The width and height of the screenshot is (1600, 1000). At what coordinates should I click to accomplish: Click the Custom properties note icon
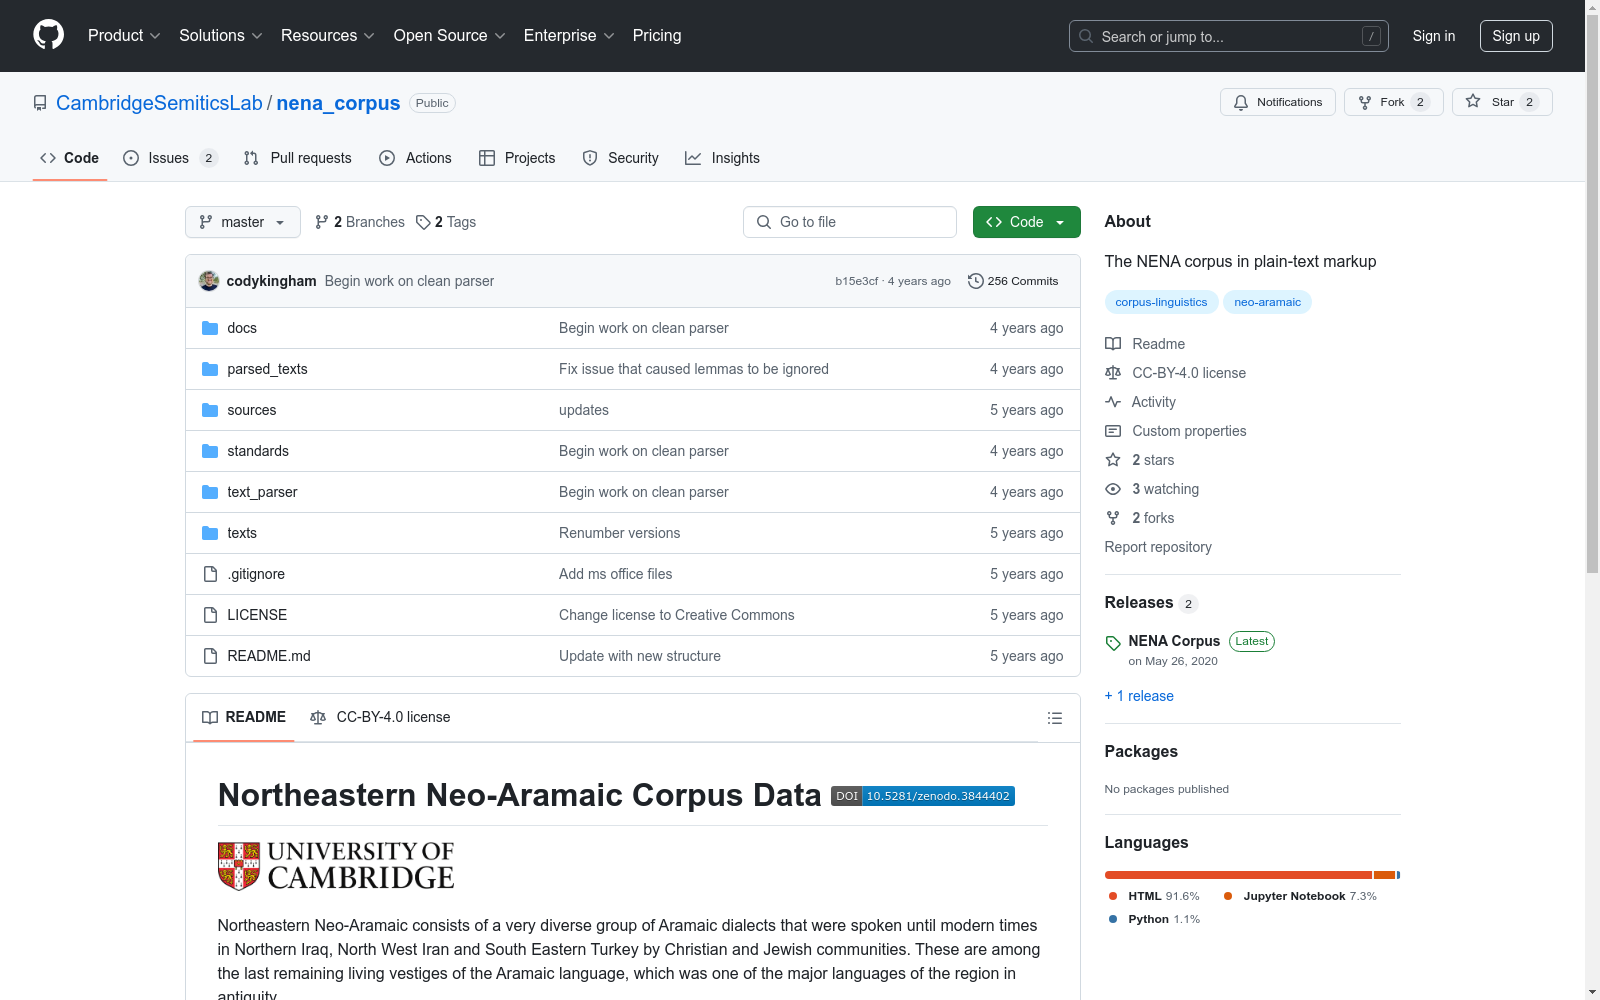click(1113, 431)
